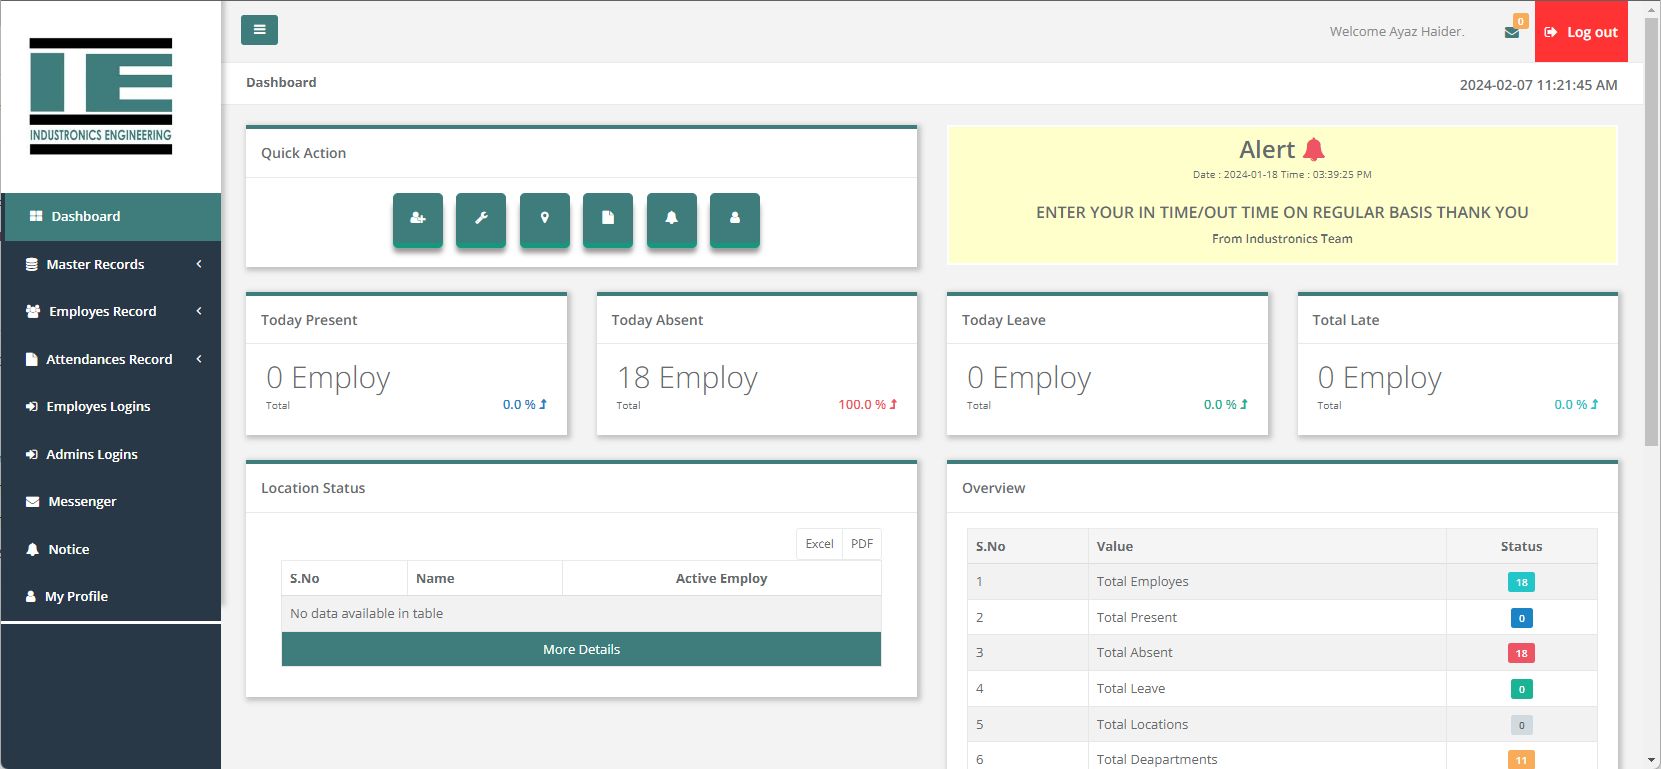Open Employes Logins from the sidebar
This screenshot has height=769, width=1661.
point(98,406)
